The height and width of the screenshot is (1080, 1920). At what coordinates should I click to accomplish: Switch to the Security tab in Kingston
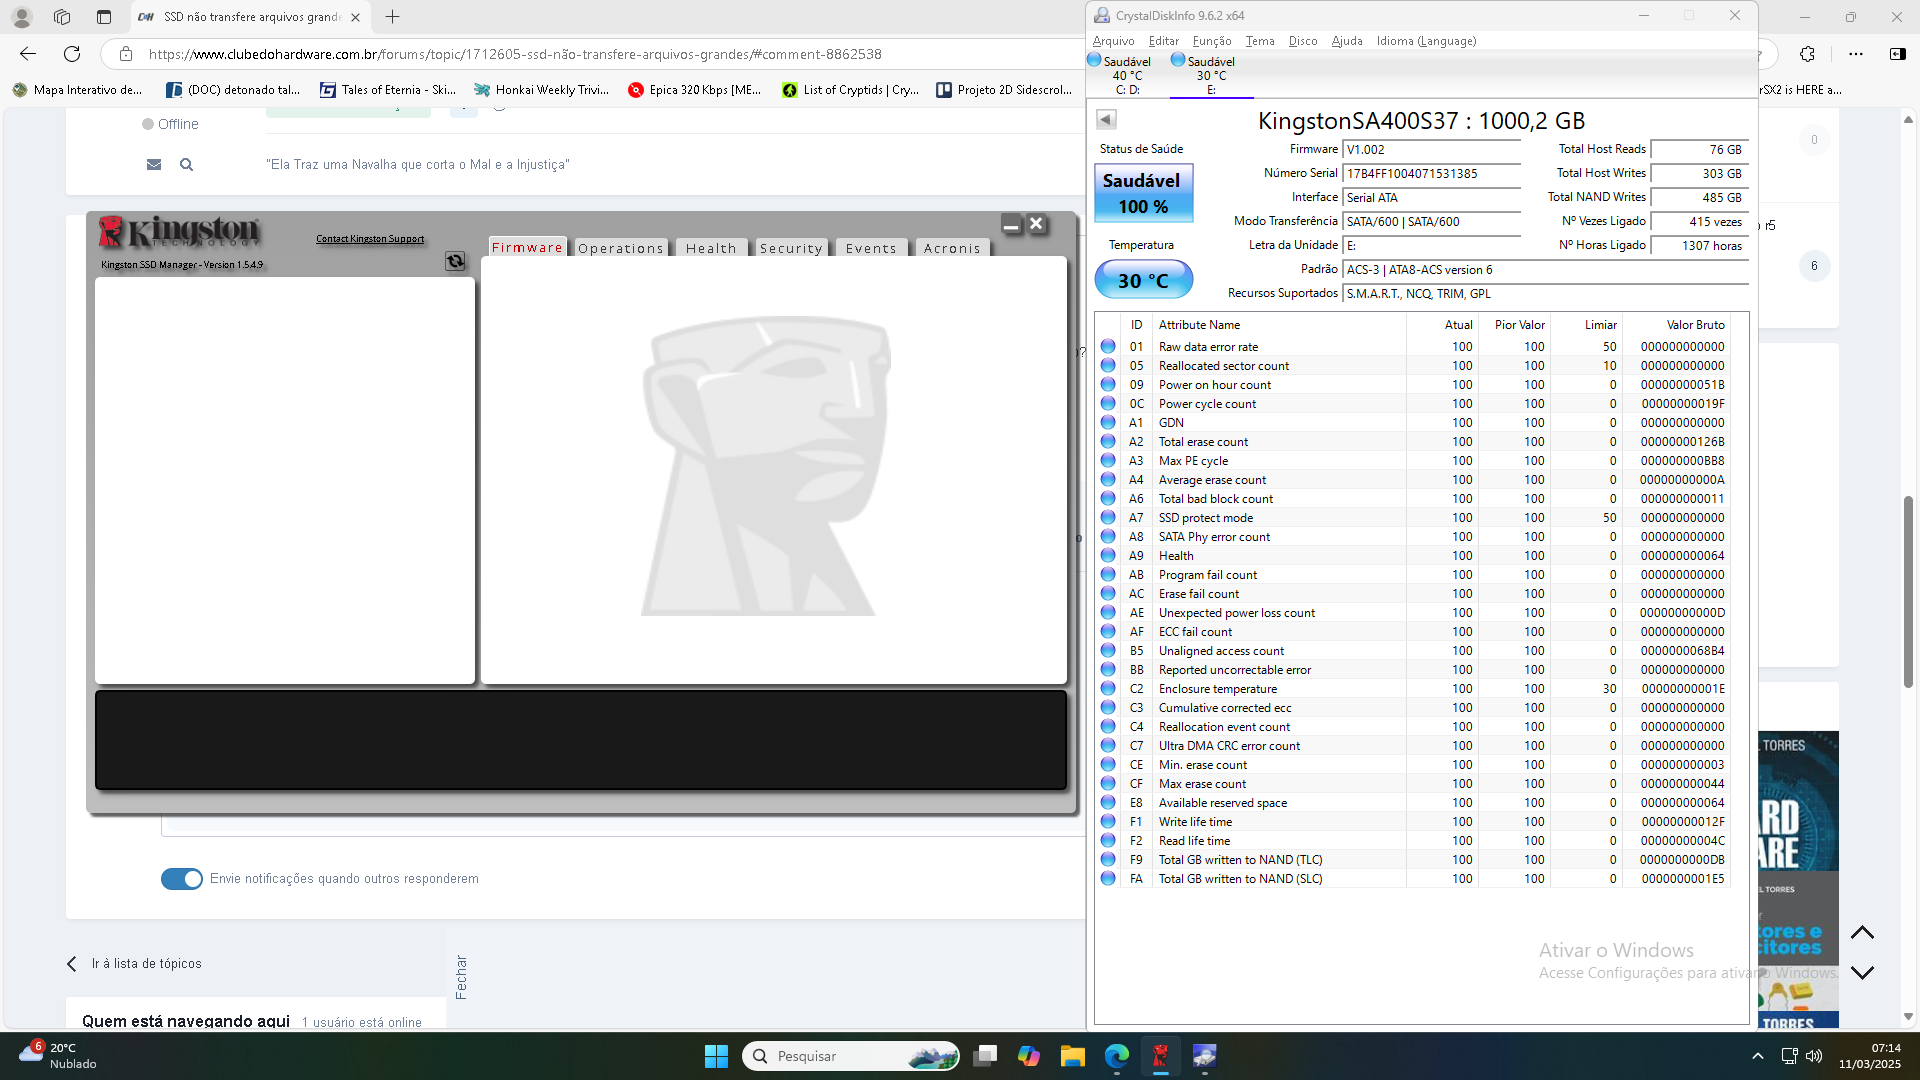pos(790,248)
